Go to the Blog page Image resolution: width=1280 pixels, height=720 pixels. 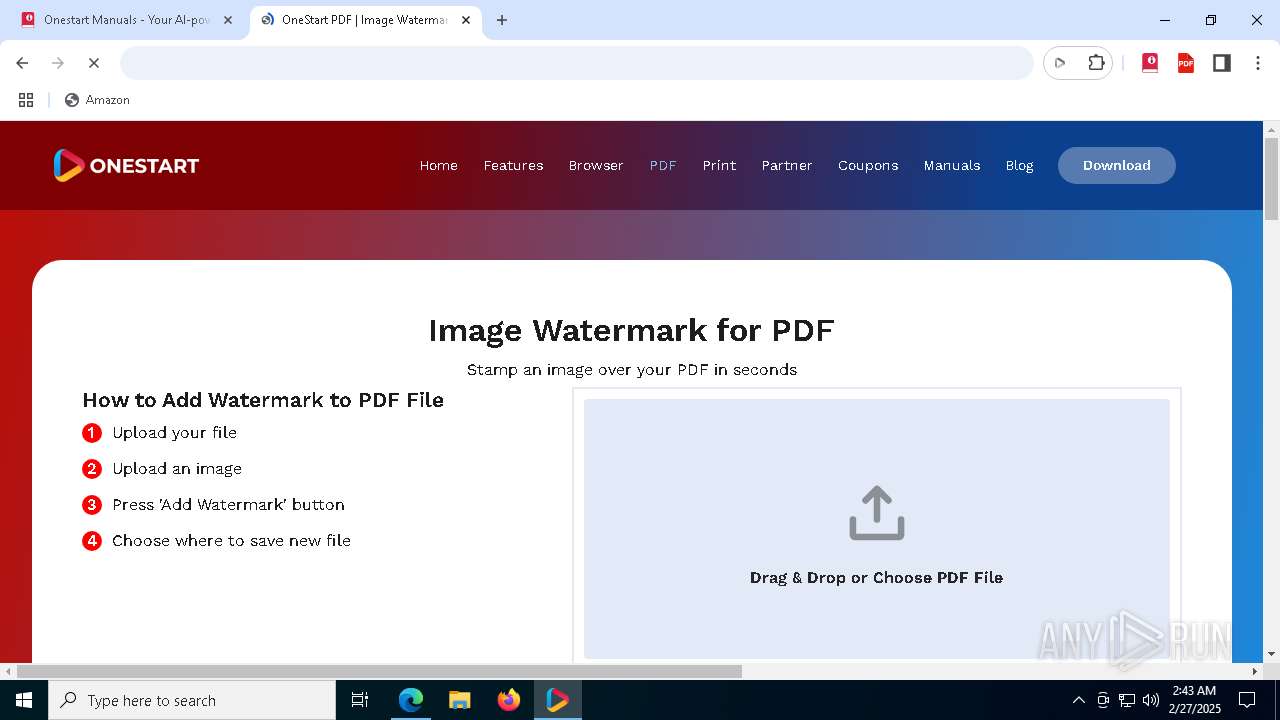1019,165
